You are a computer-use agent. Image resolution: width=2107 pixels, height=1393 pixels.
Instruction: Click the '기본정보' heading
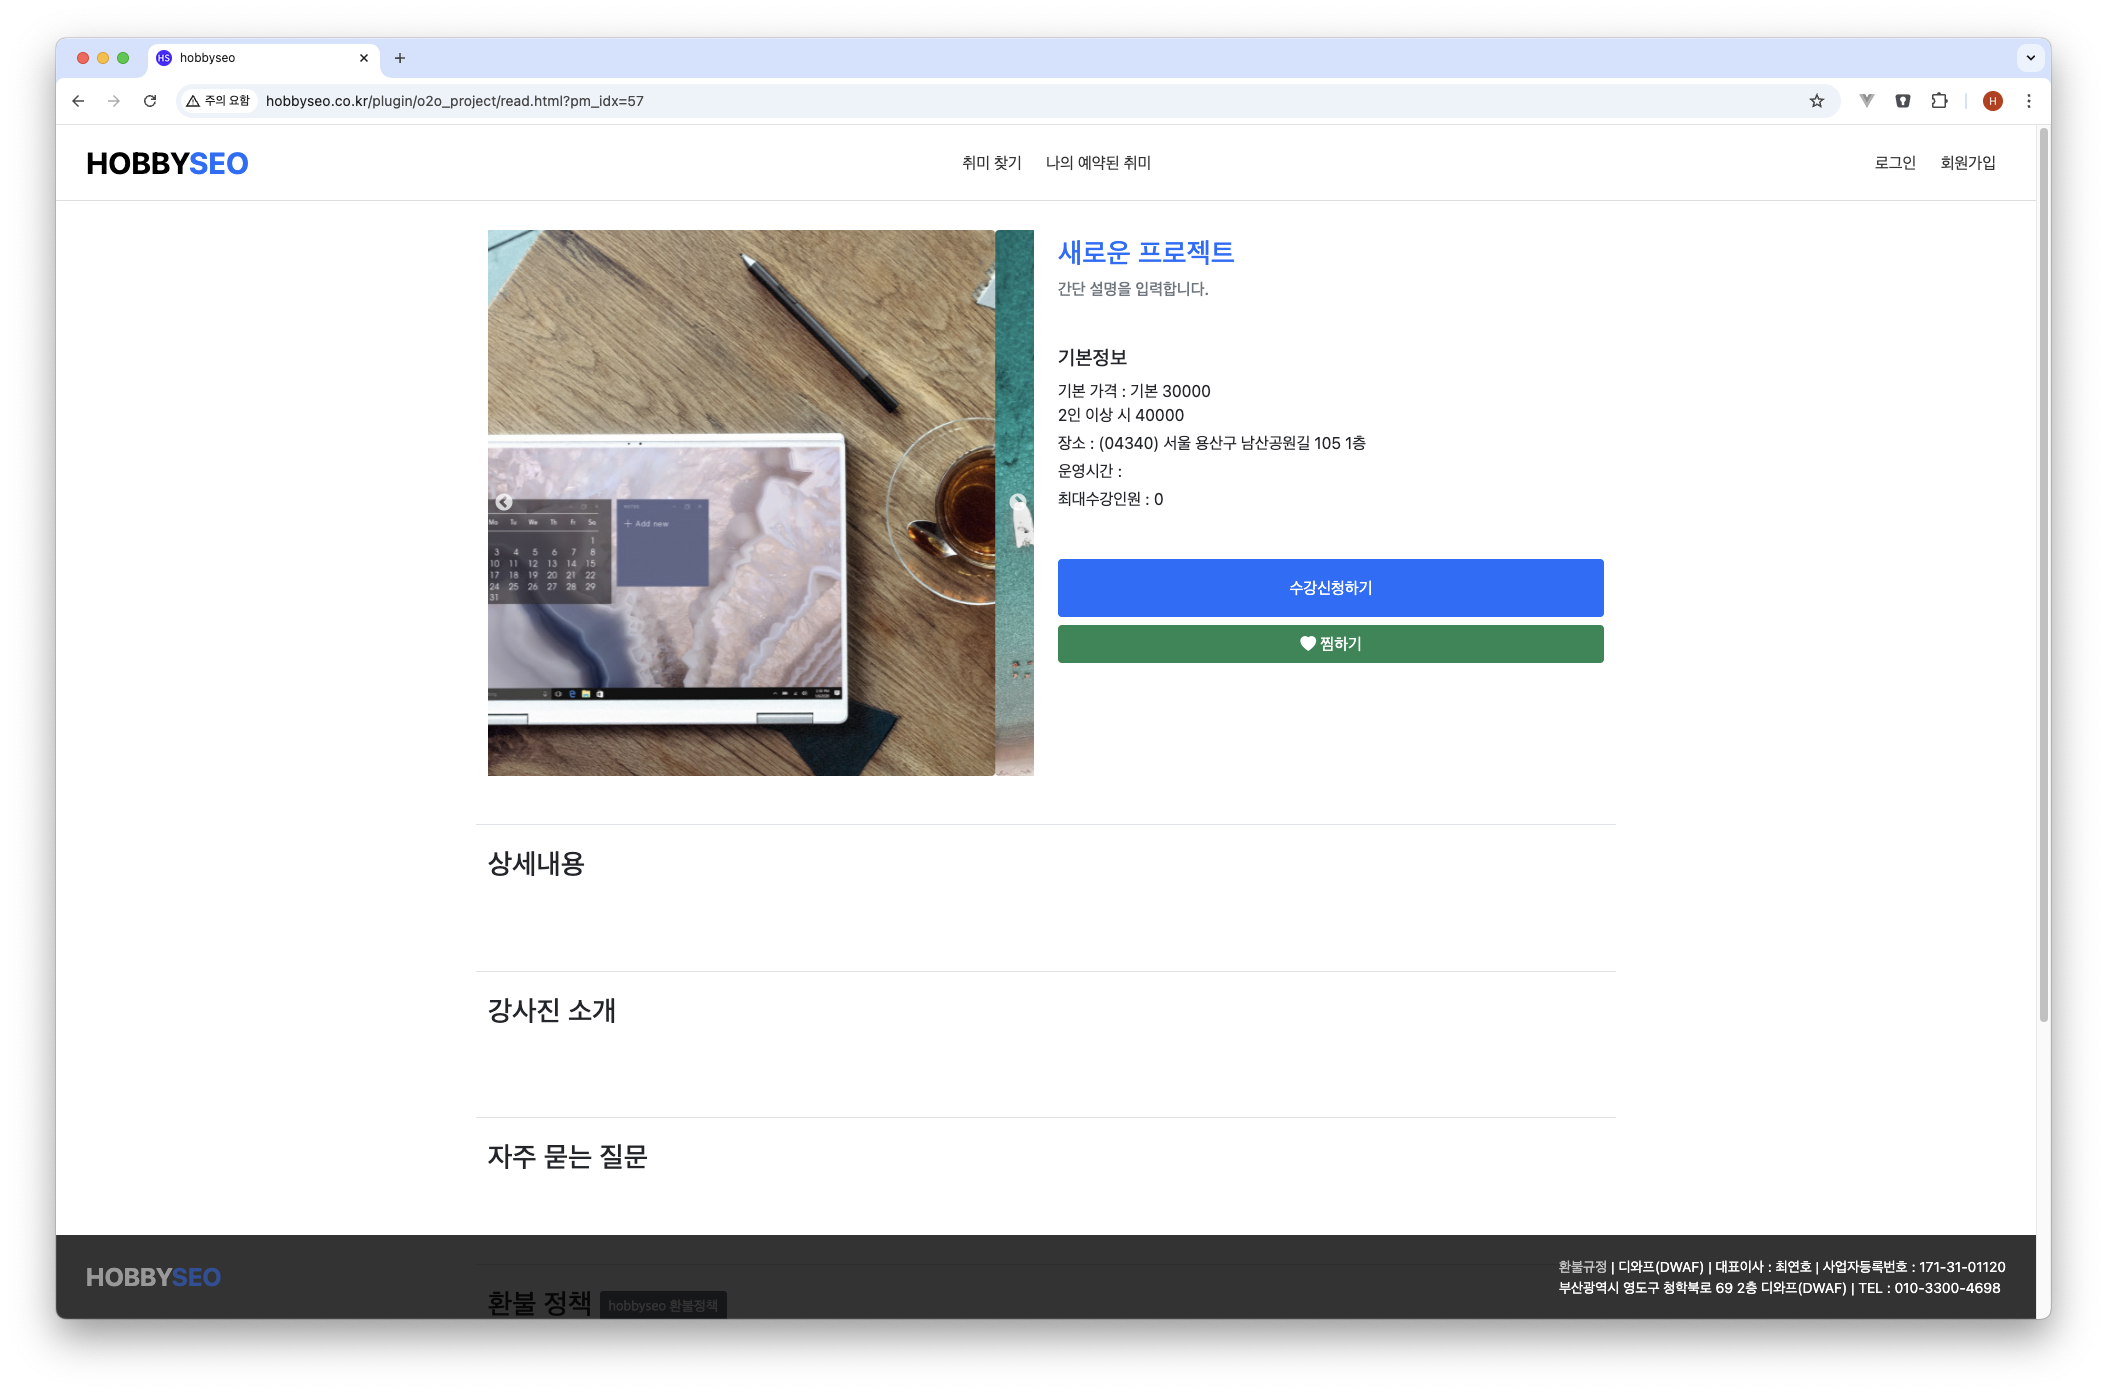(x=1092, y=357)
